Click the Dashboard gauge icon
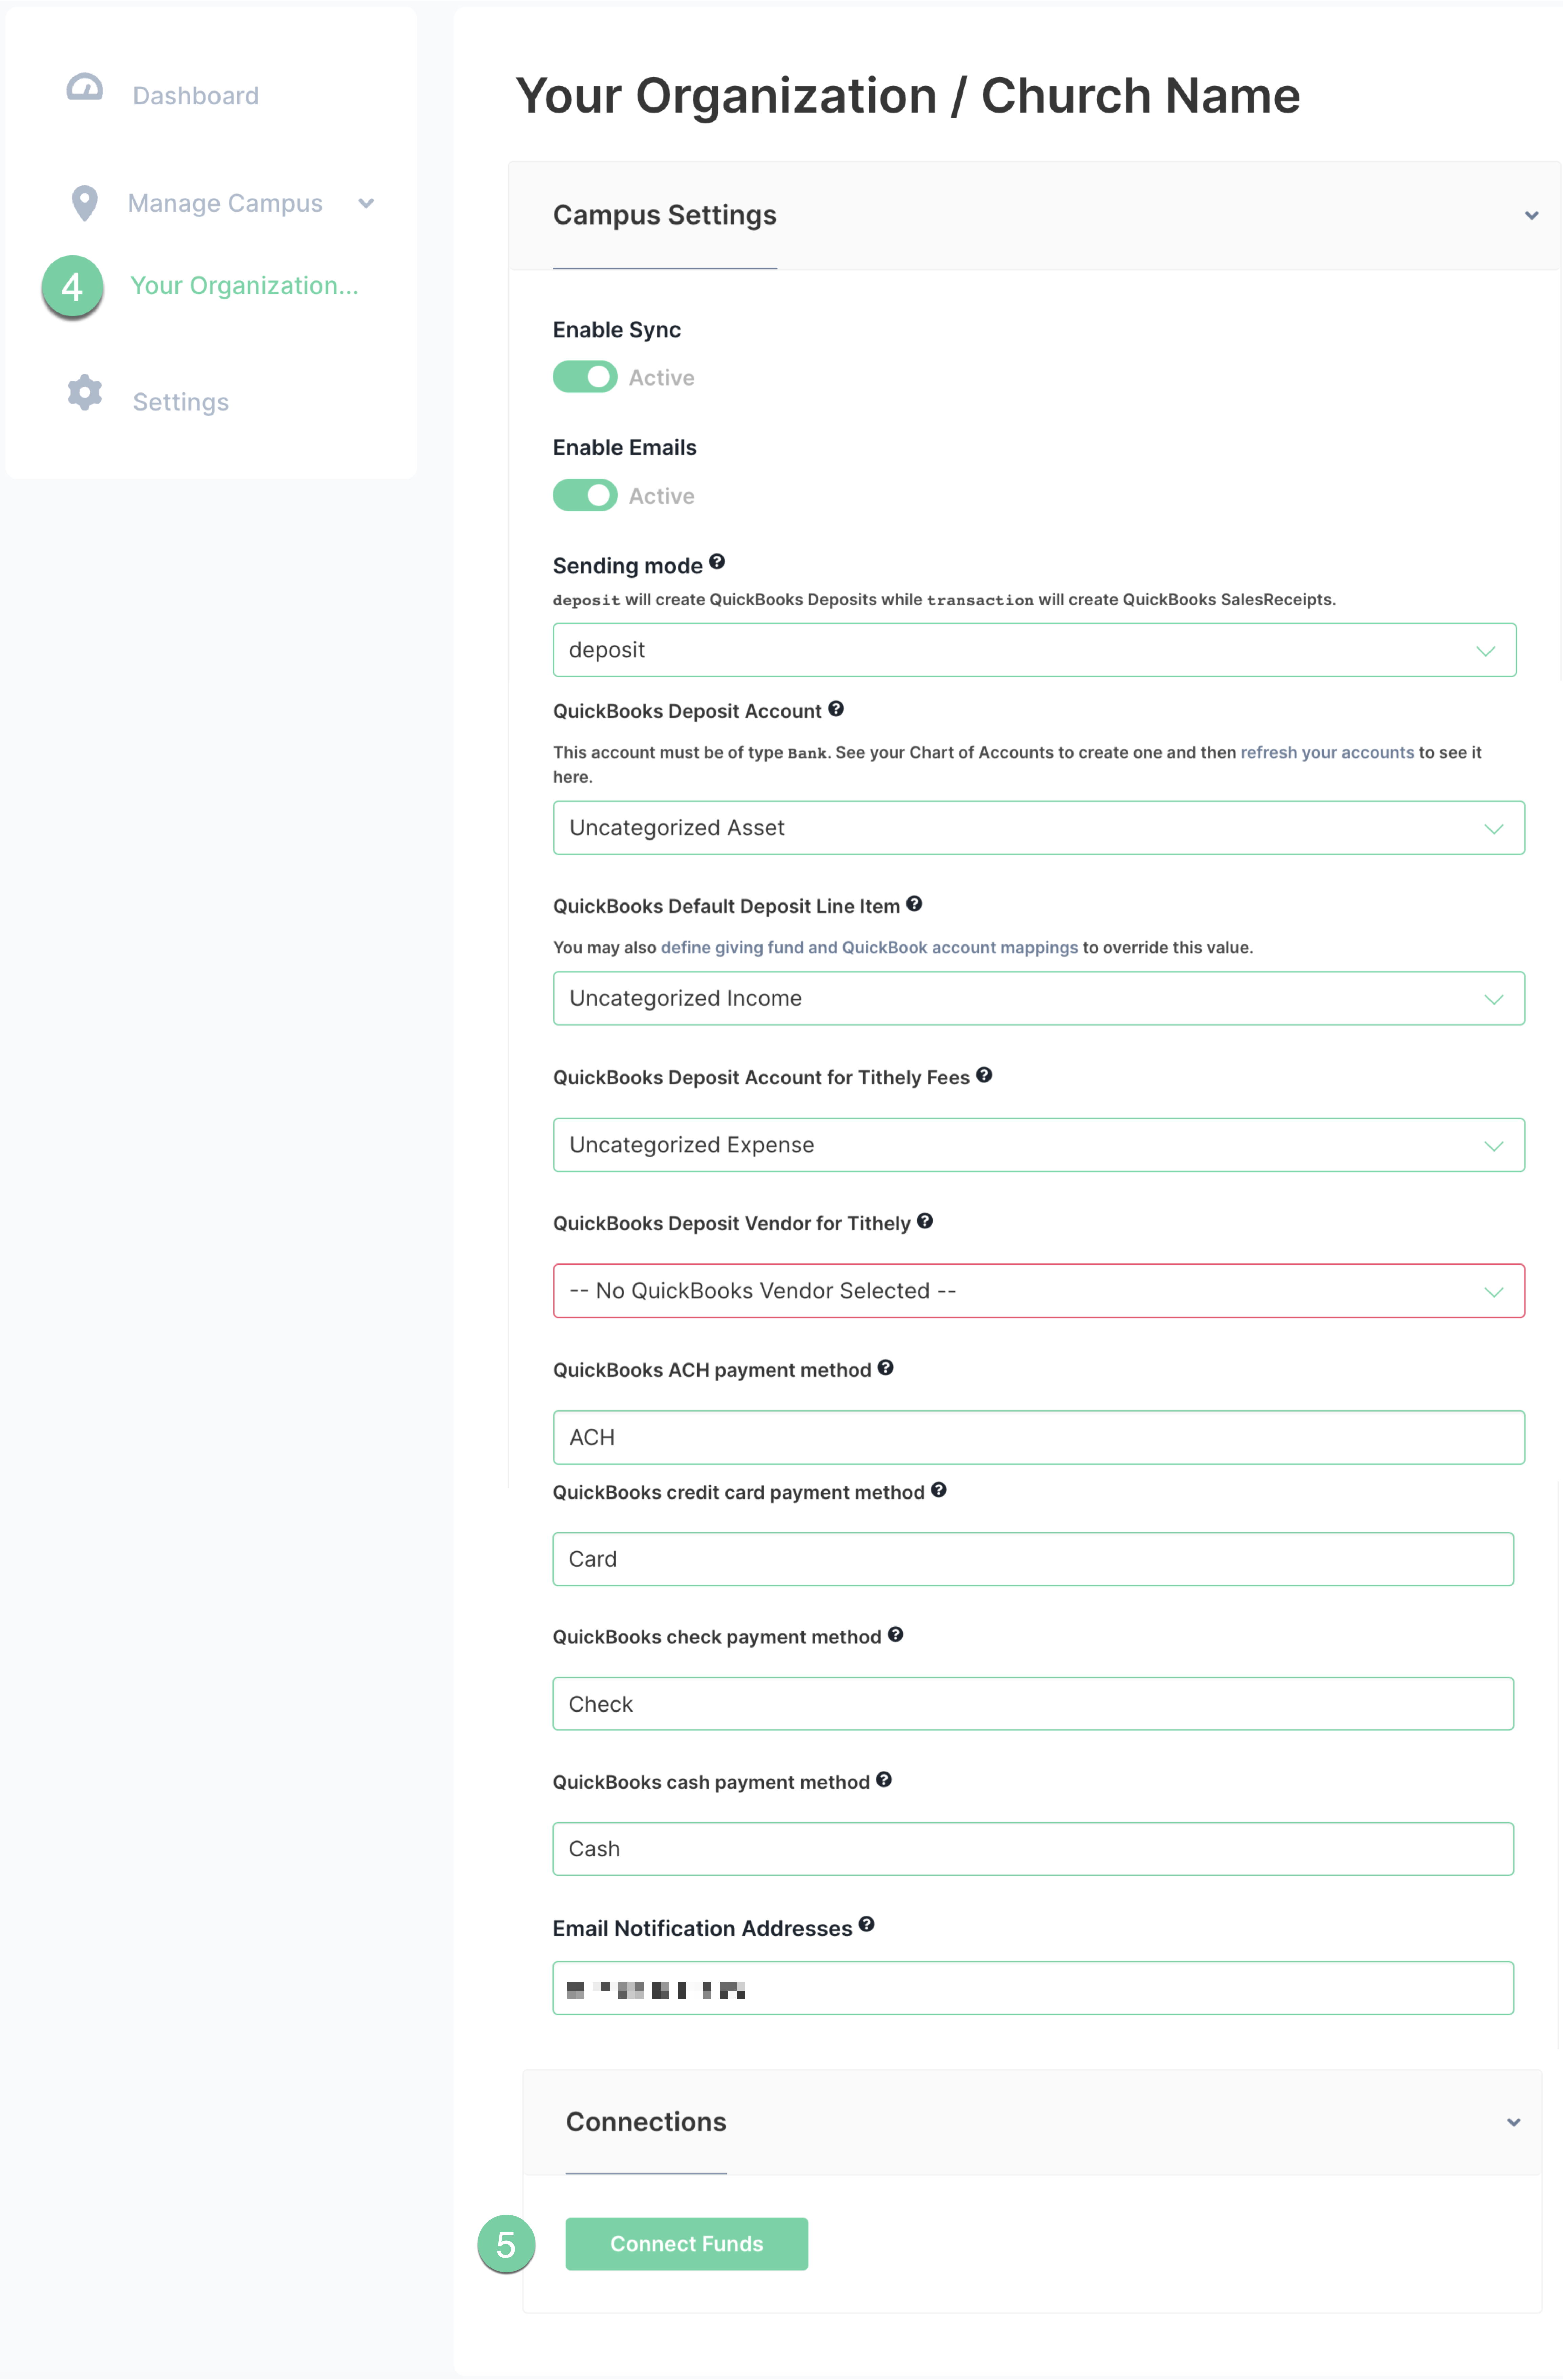This screenshot has height=2380, width=1563. 85,88
